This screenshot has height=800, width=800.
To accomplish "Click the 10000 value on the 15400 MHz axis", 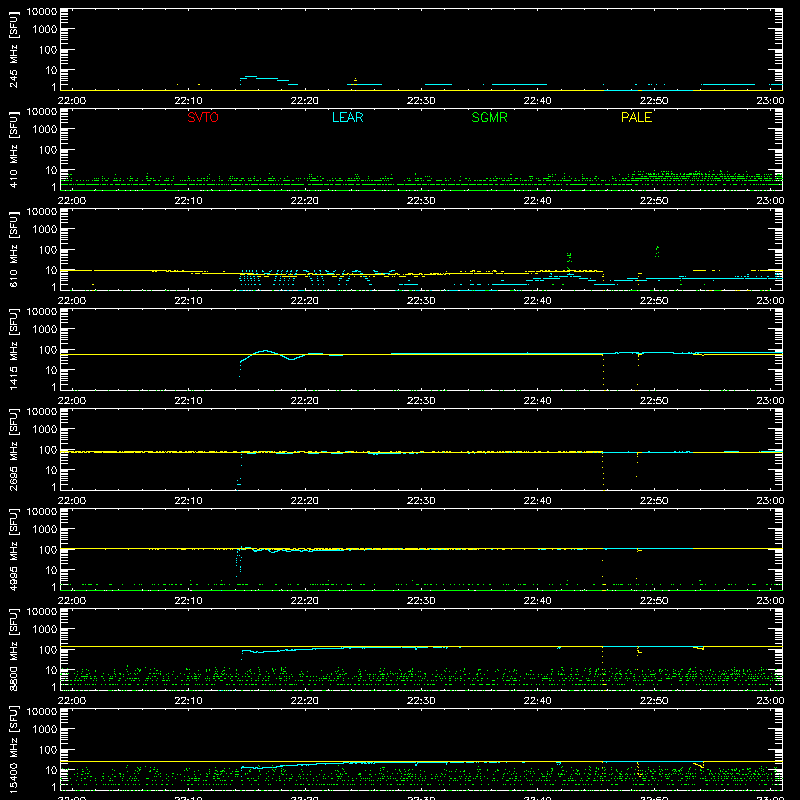I will point(42,712).
